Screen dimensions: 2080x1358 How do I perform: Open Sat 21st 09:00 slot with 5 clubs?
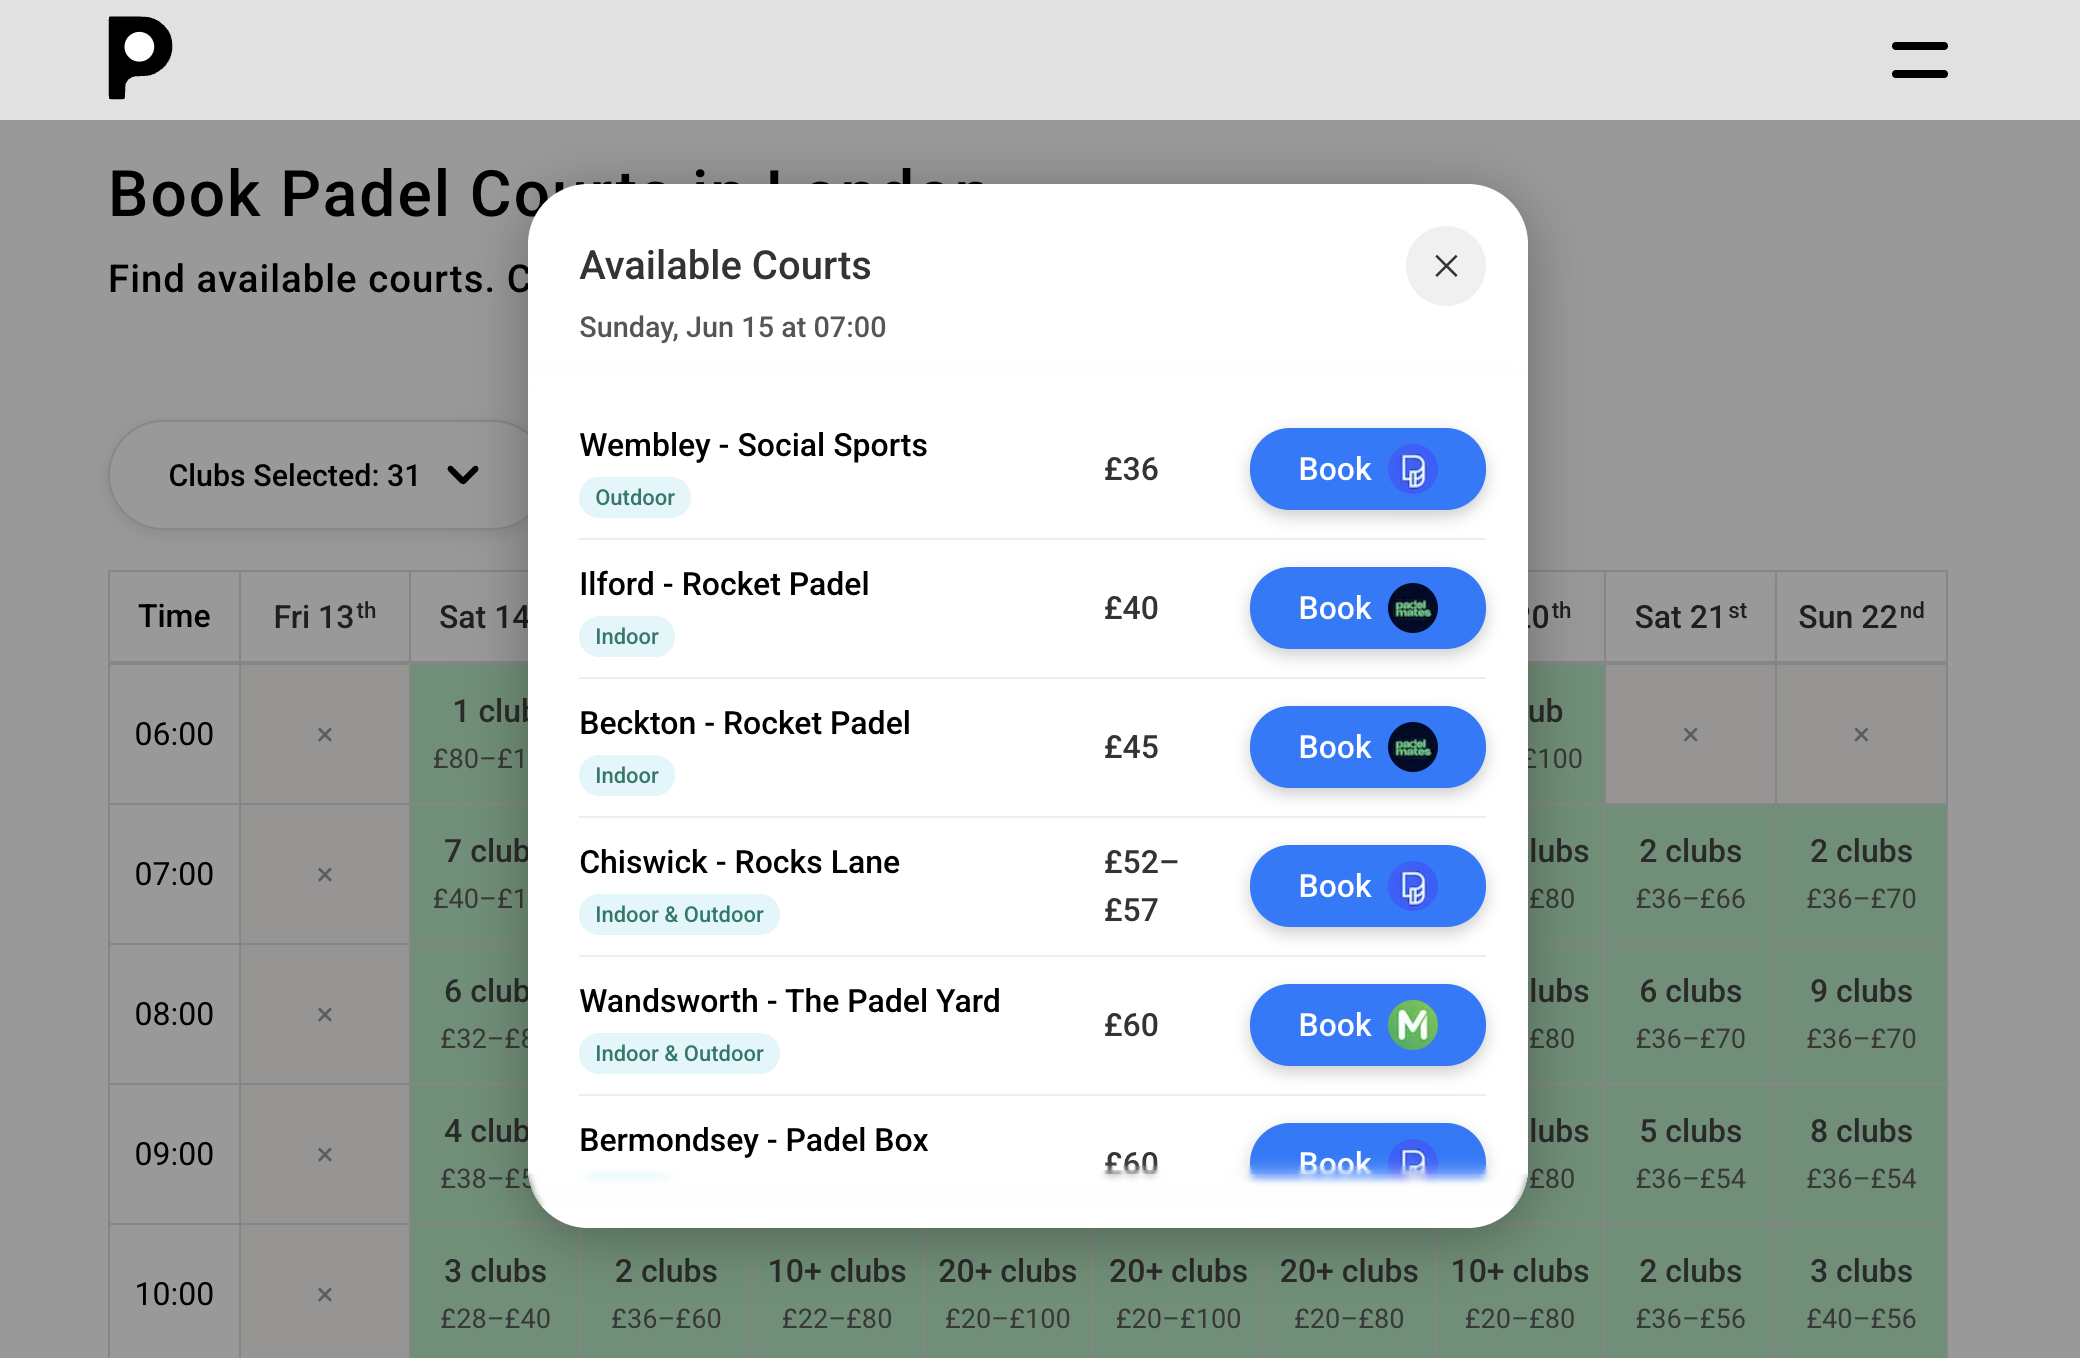(x=1690, y=1154)
